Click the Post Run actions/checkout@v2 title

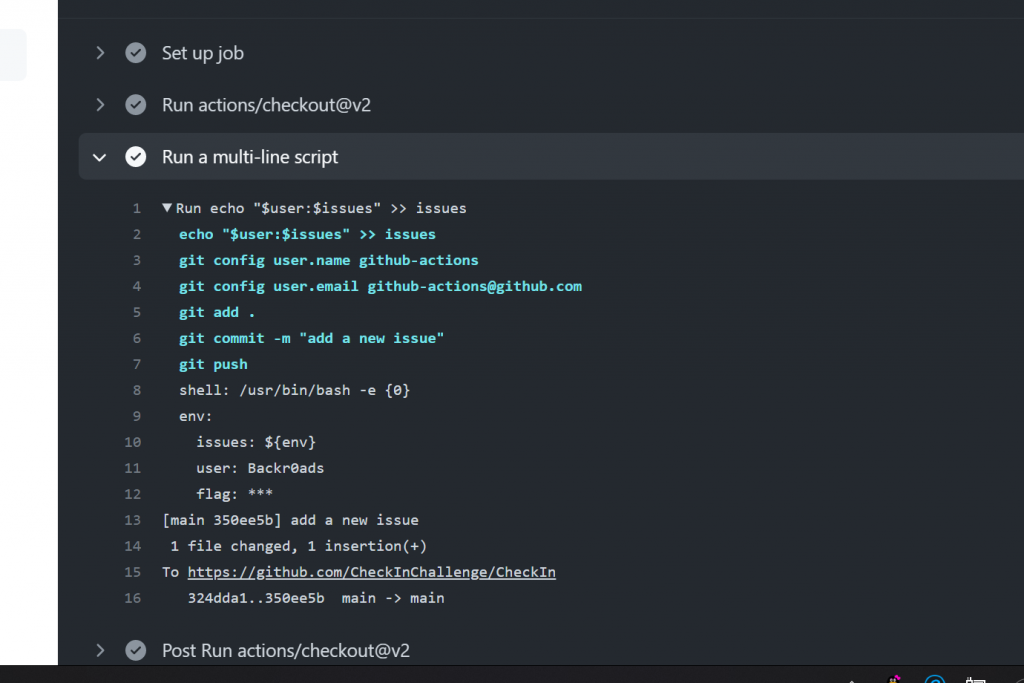(285, 651)
